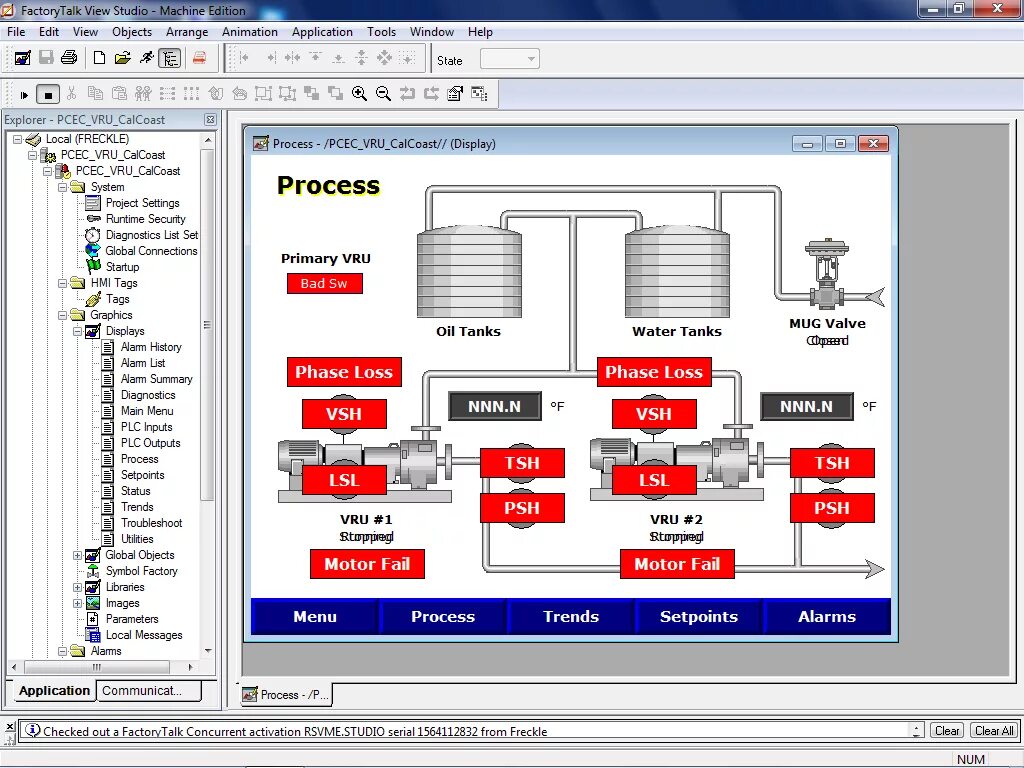1024x768 pixels.
Task: Collapse the Graphics folder
Action: pyautogui.click(x=63, y=315)
